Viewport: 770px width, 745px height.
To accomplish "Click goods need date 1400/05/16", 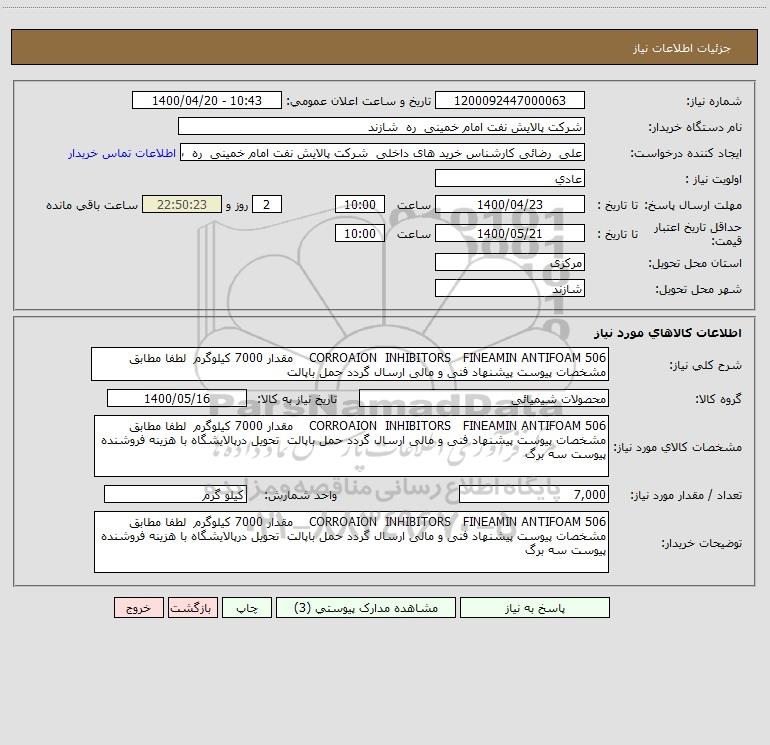I will click(177, 398).
